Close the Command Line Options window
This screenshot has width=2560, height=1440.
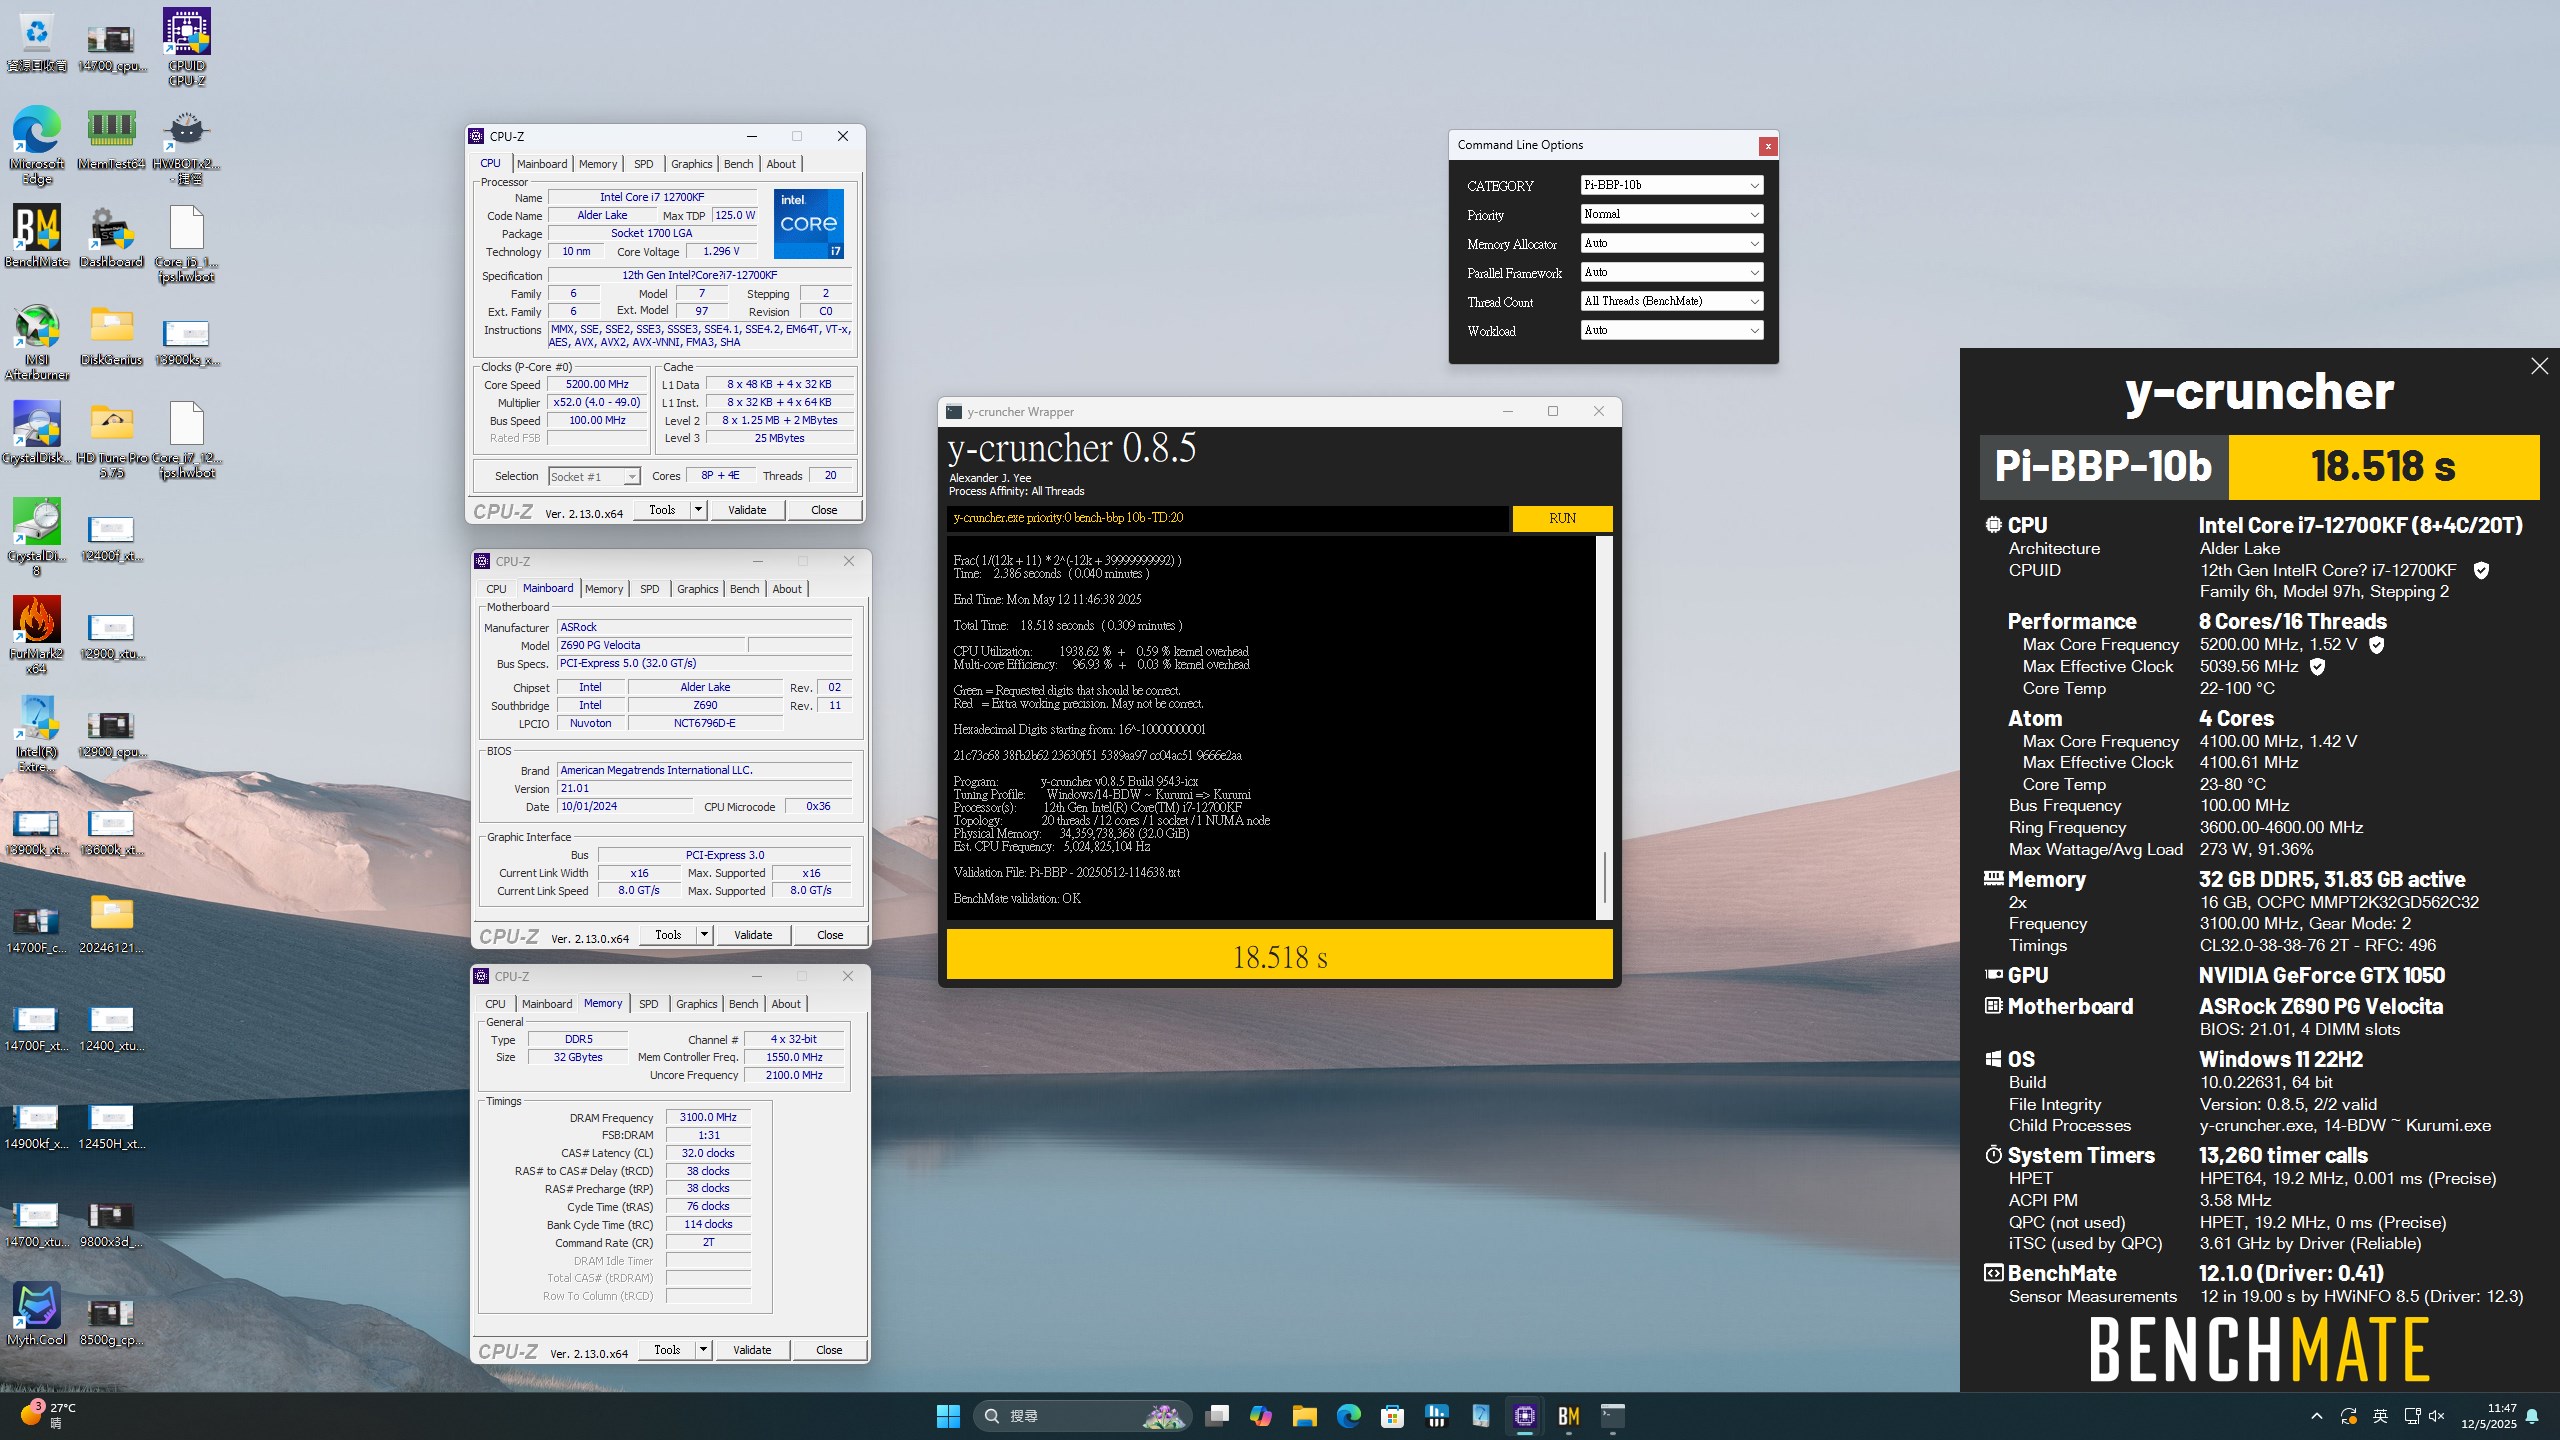click(1768, 146)
